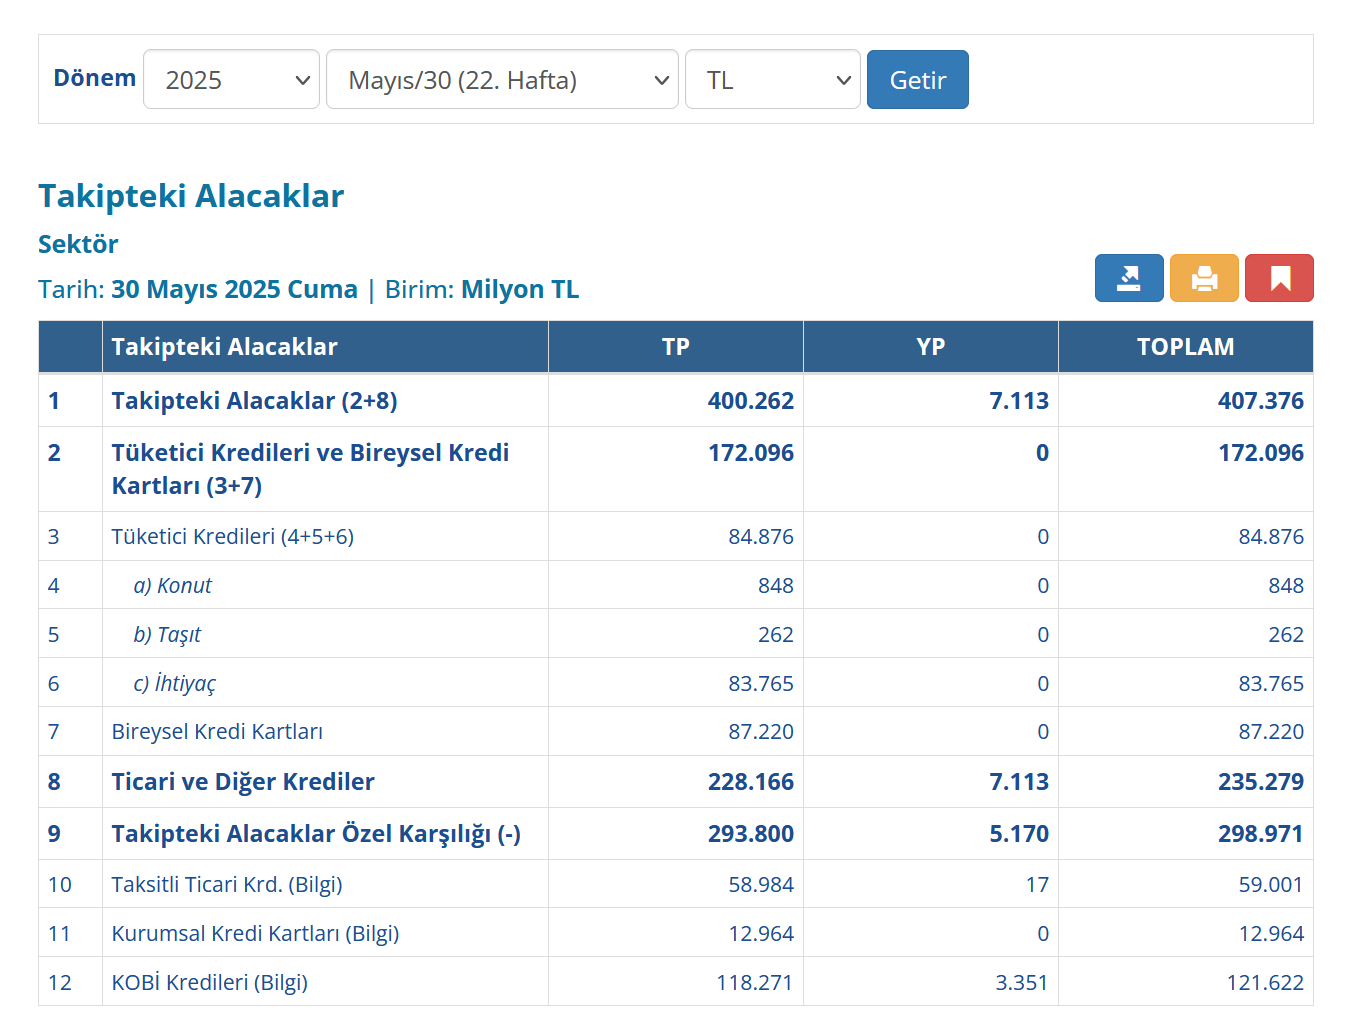Click the TP column header
Viewport: 1347px width, 1024px height.
(675, 347)
